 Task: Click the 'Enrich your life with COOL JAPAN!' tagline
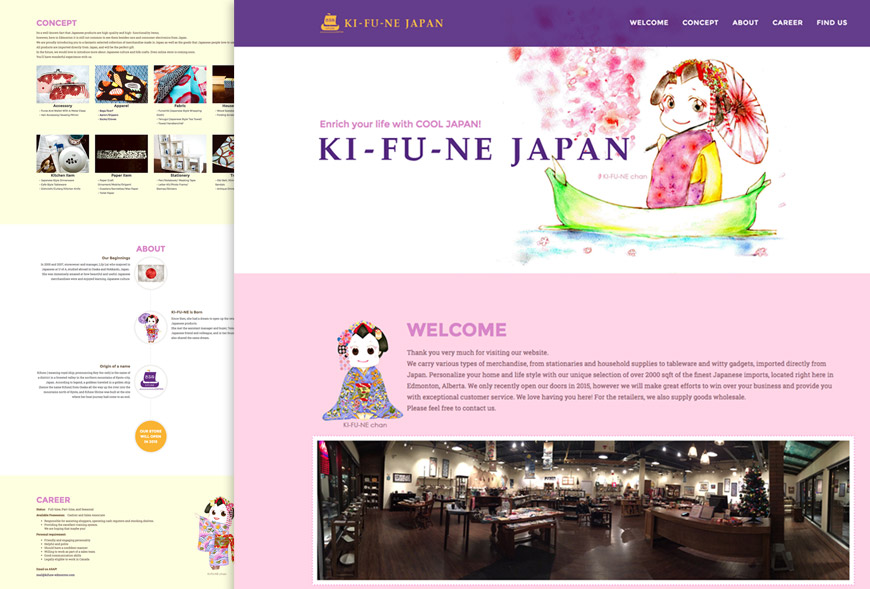pyautogui.click(x=400, y=124)
